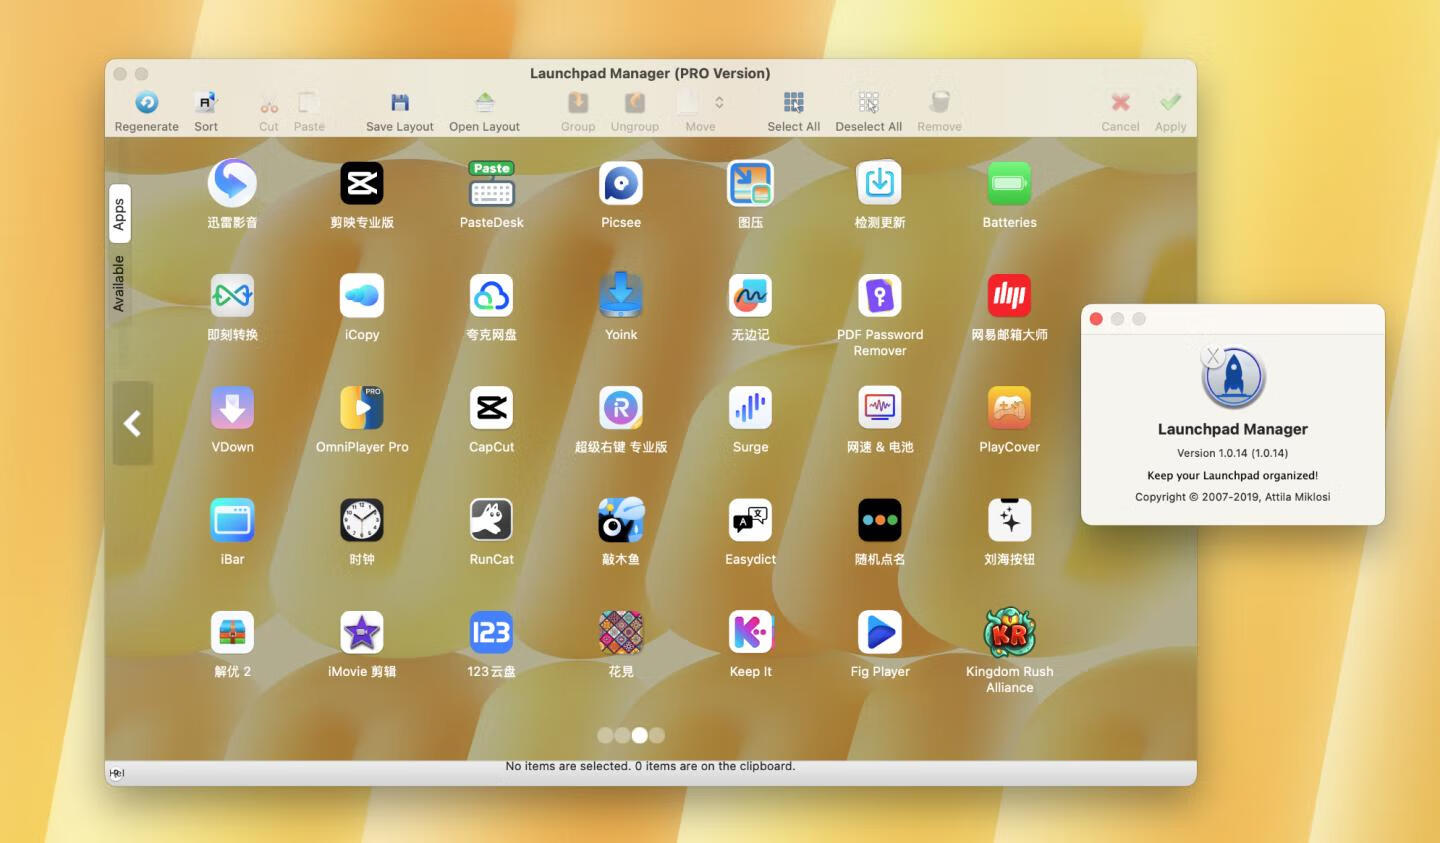Select the Batteries app icon
Viewport: 1440px width, 843px height.
point(1010,183)
